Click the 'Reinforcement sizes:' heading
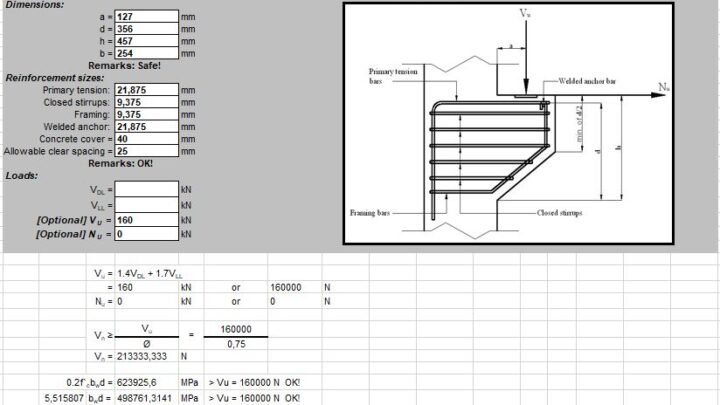 coord(55,78)
